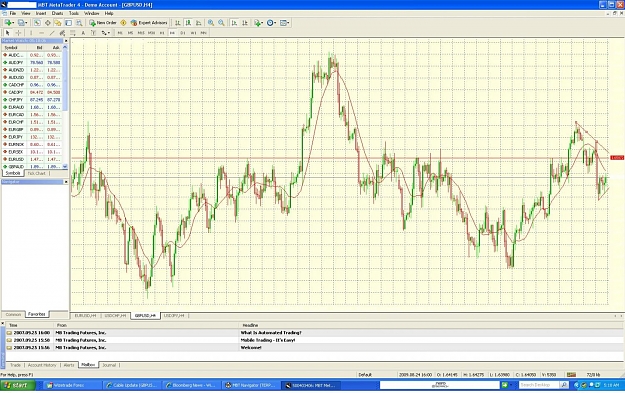The image size is (625, 393).
Task: Open the Tools menu
Action: [x=74, y=13]
